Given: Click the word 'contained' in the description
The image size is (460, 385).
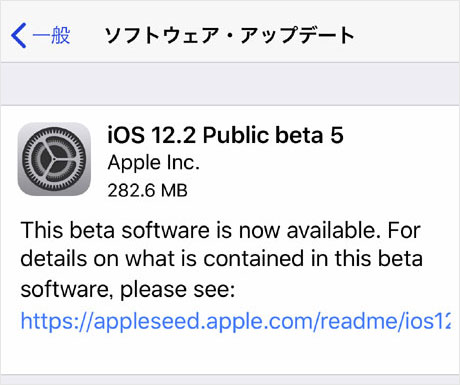Looking at the screenshot, I should pyautogui.click(x=255, y=259).
